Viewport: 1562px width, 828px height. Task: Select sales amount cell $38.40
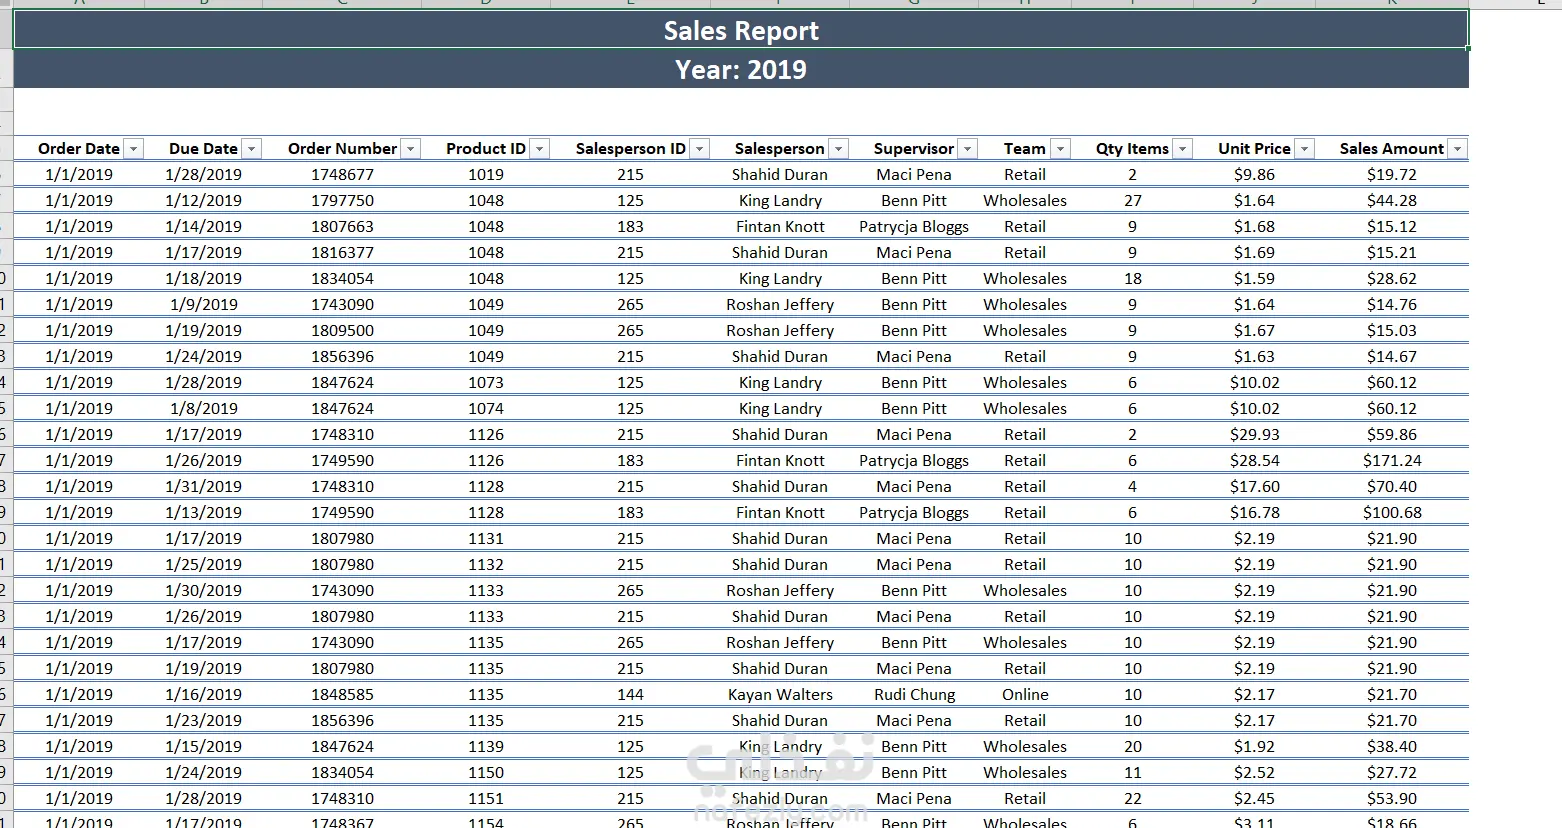pyautogui.click(x=1392, y=746)
